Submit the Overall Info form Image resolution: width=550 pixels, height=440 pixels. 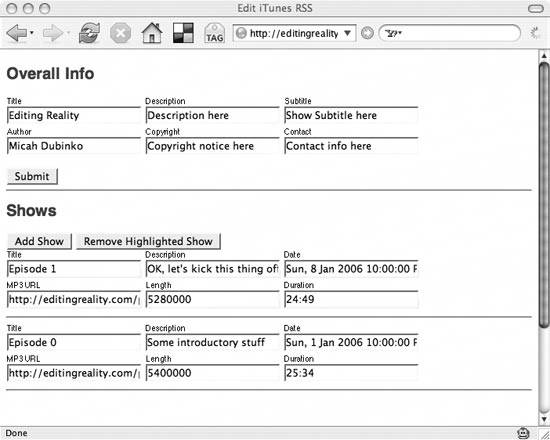pyautogui.click(x=32, y=176)
